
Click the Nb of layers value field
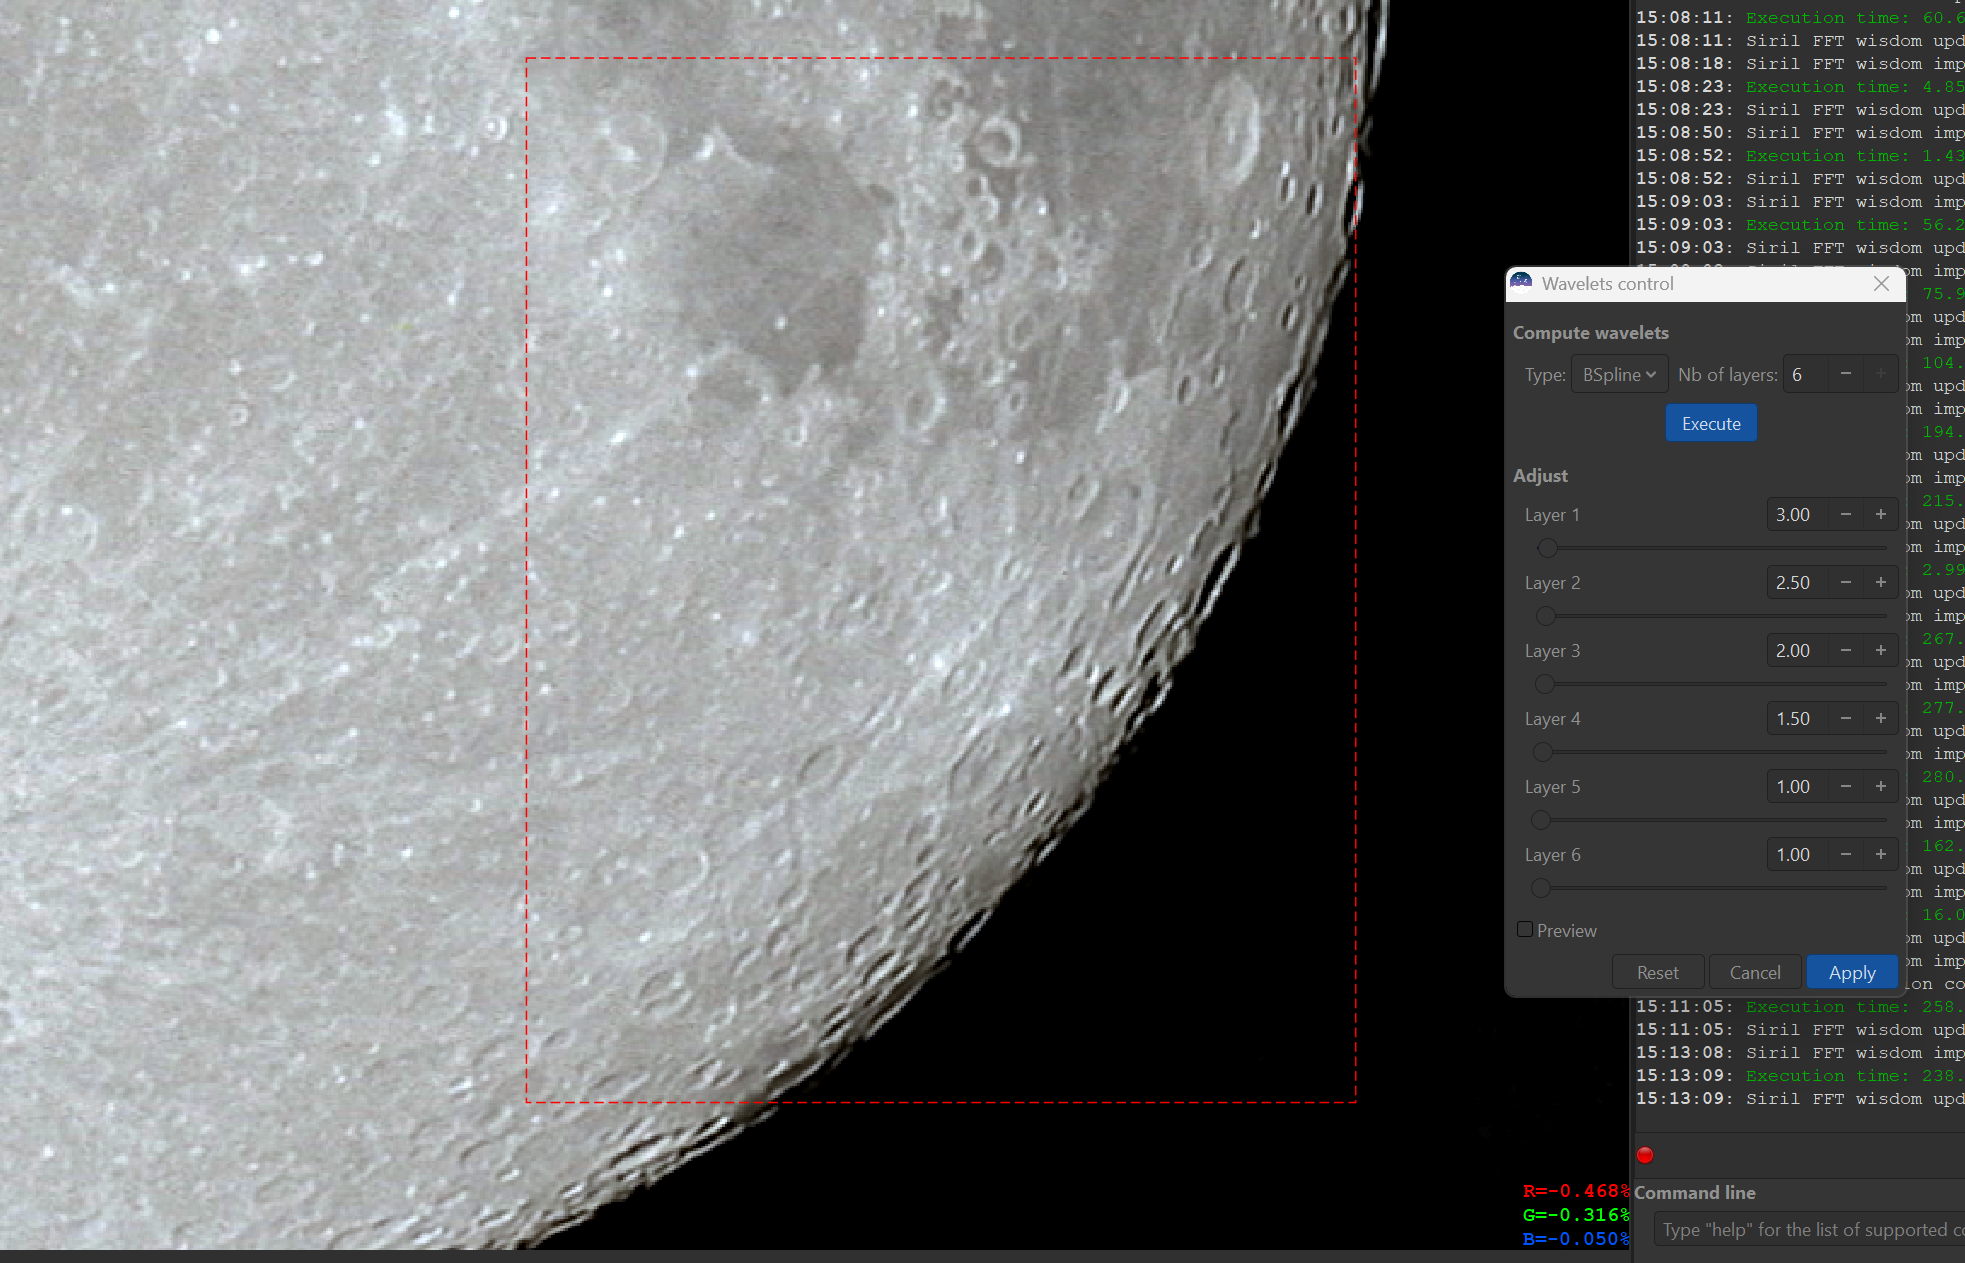(x=1806, y=375)
